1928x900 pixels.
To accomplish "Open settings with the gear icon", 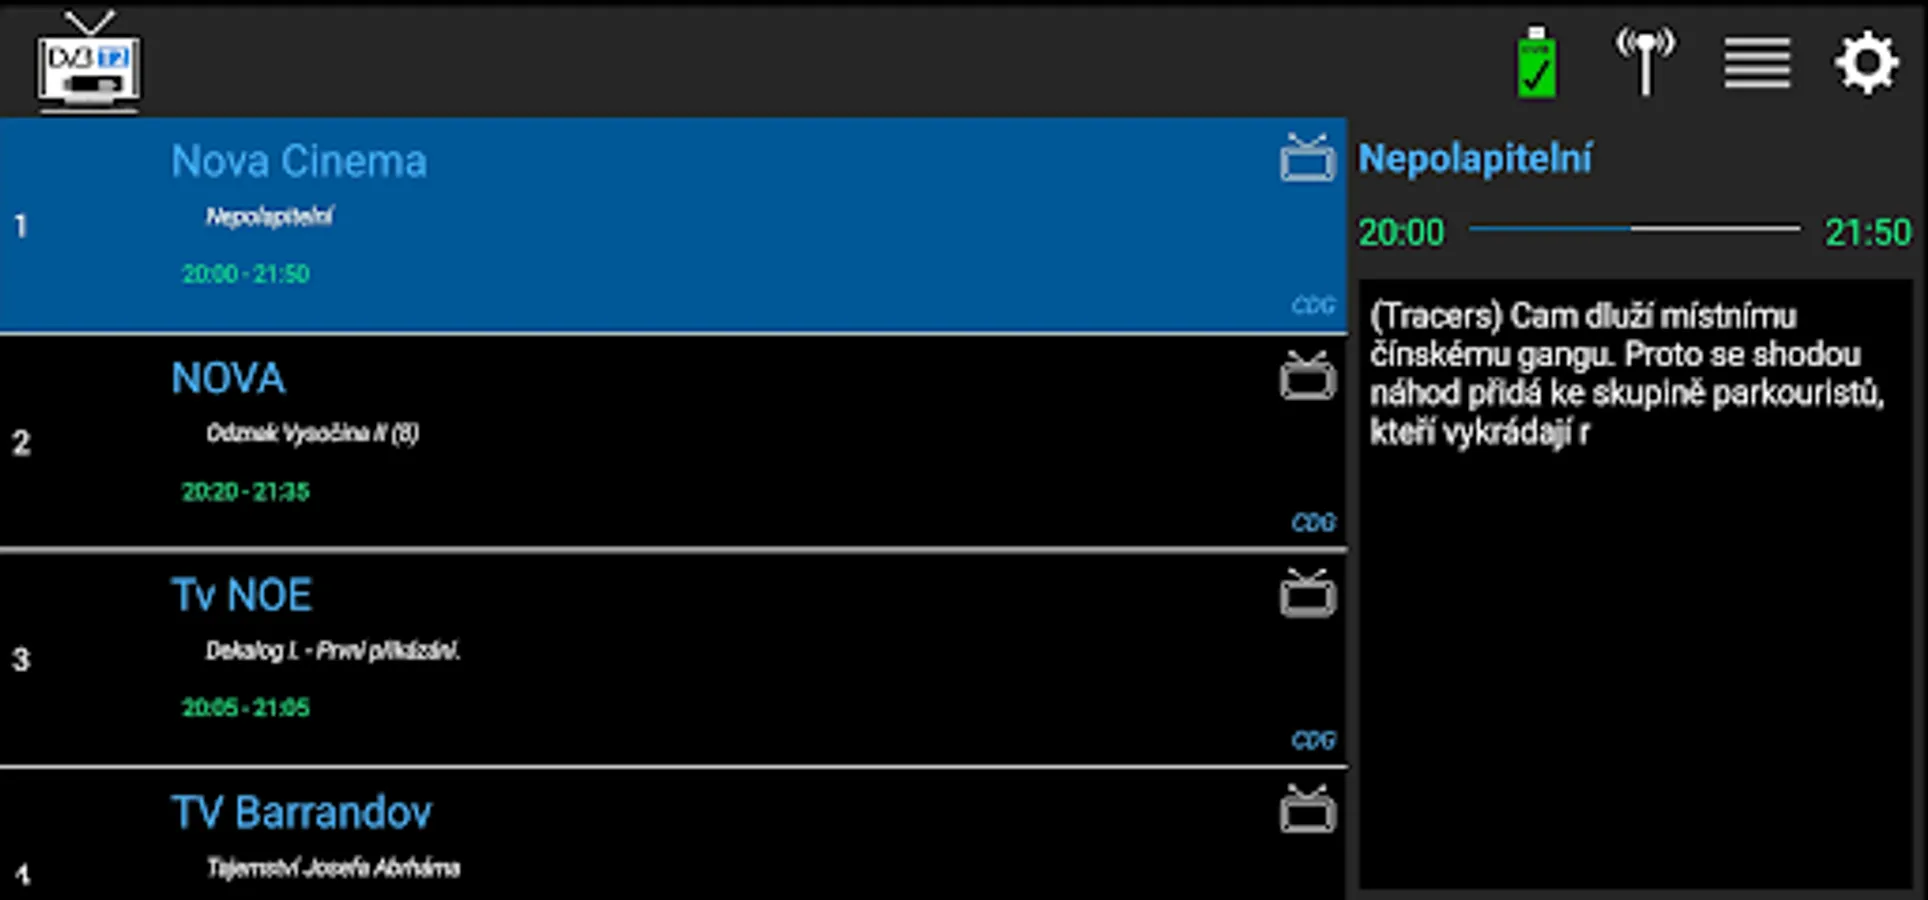I will [x=1867, y=63].
